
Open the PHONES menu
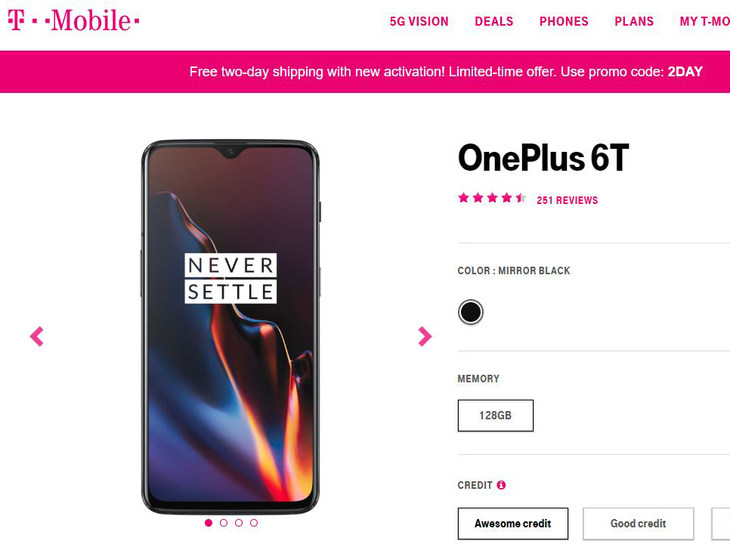[x=564, y=21]
